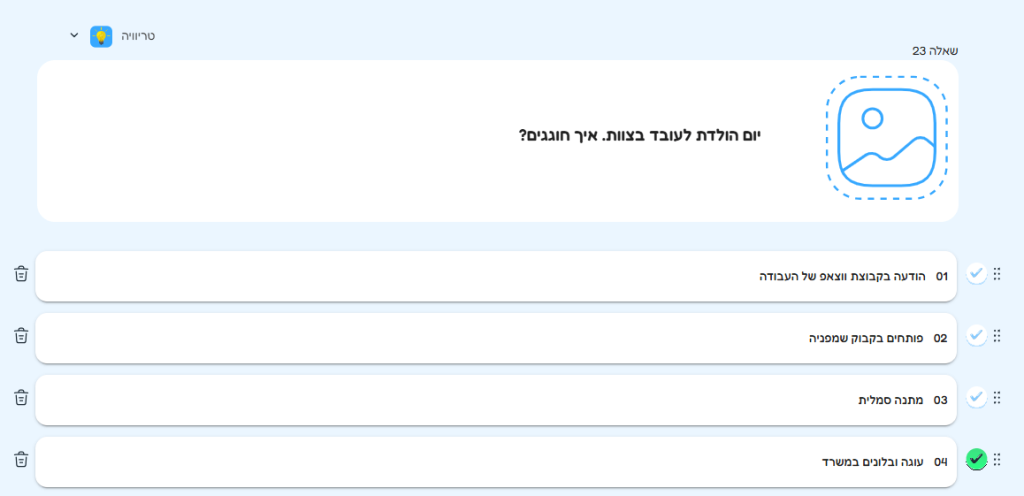Open the טריוויה question type selector
This screenshot has width=1024, height=496.
(137, 36)
